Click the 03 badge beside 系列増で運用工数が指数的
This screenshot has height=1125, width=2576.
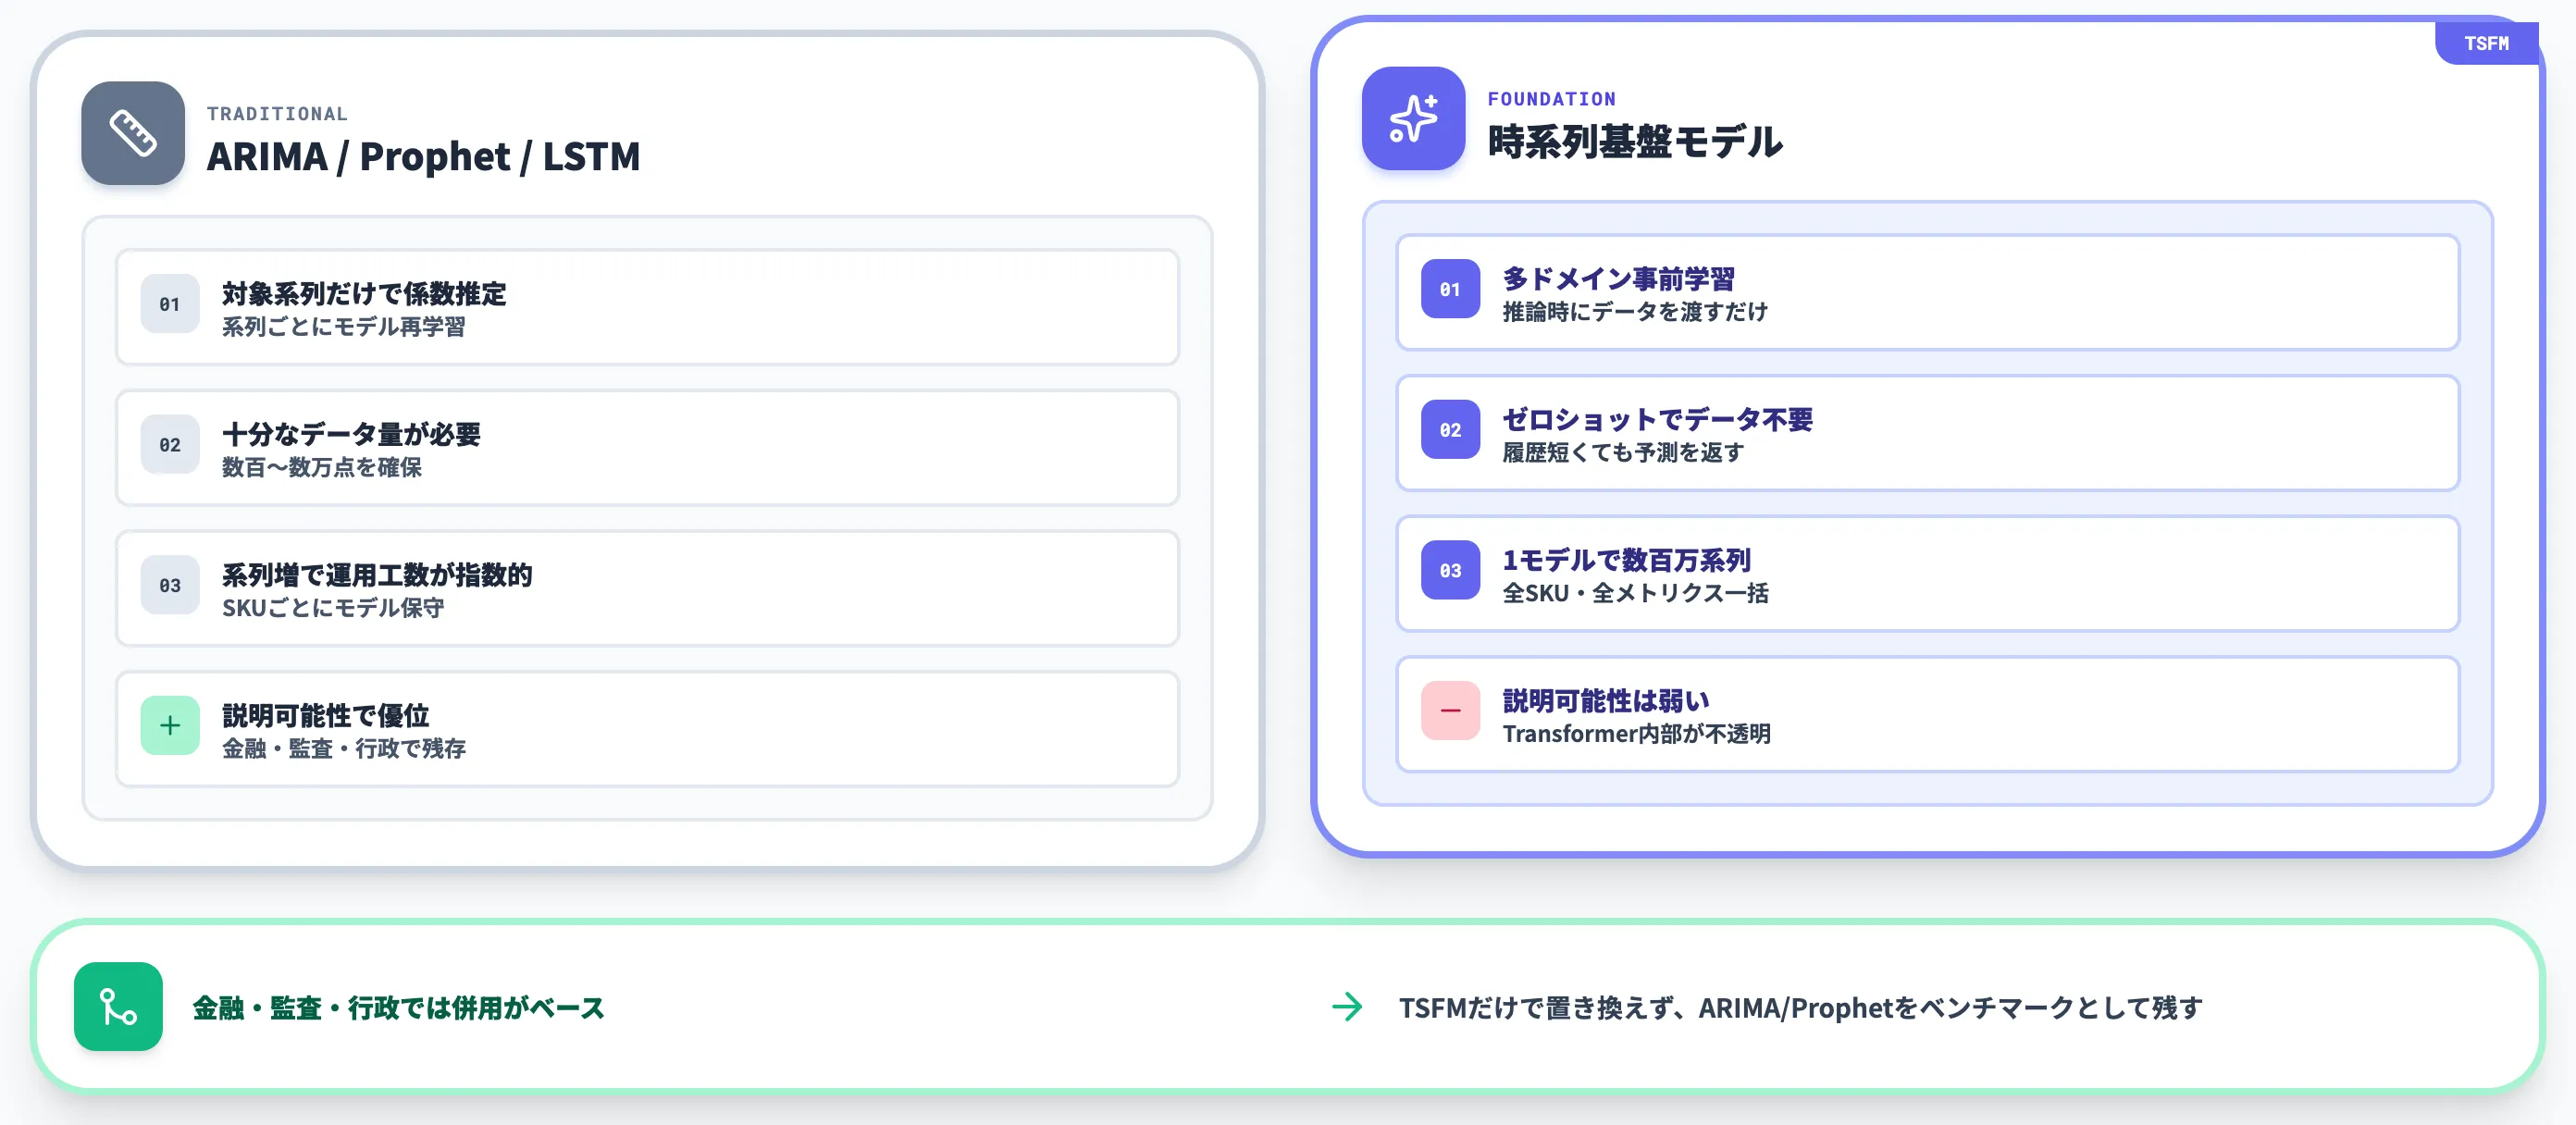pyautogui.click(x=170, y=585)
